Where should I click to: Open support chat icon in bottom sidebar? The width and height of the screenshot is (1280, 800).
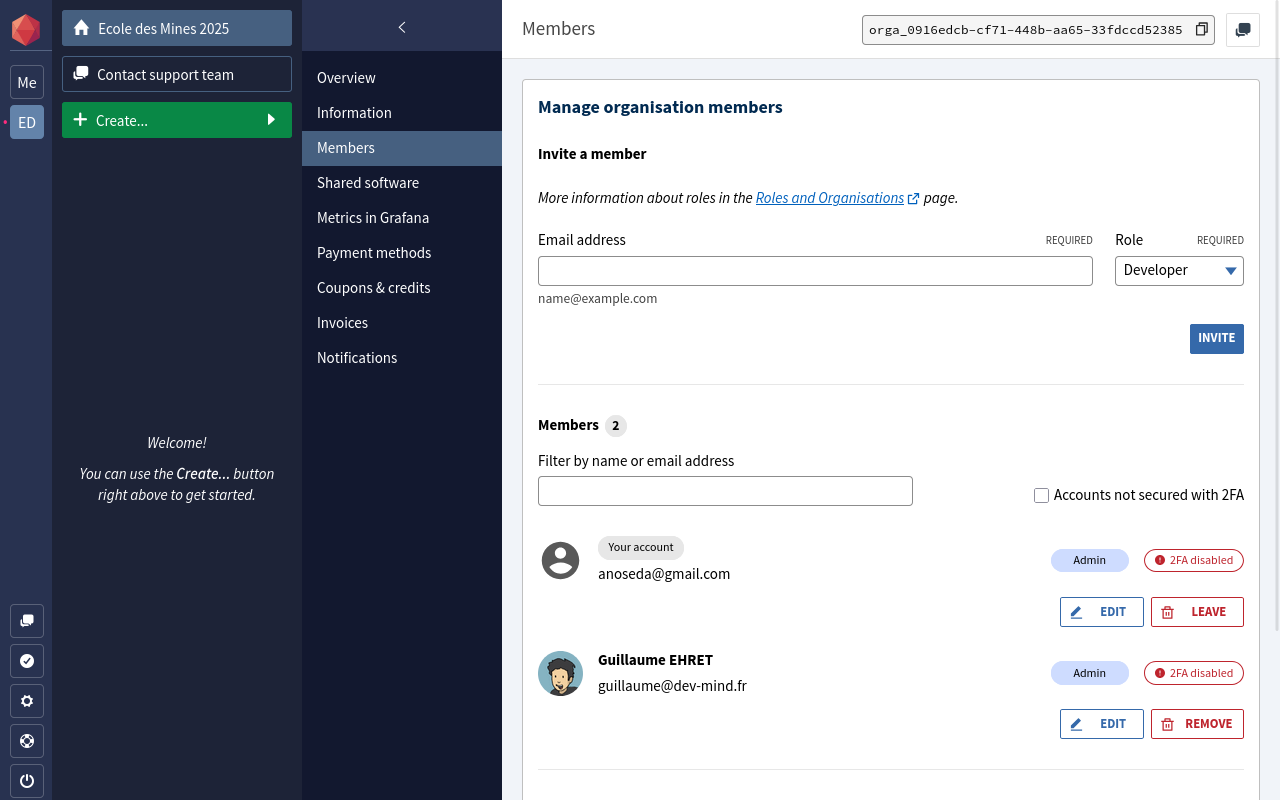tap(27, 621)
